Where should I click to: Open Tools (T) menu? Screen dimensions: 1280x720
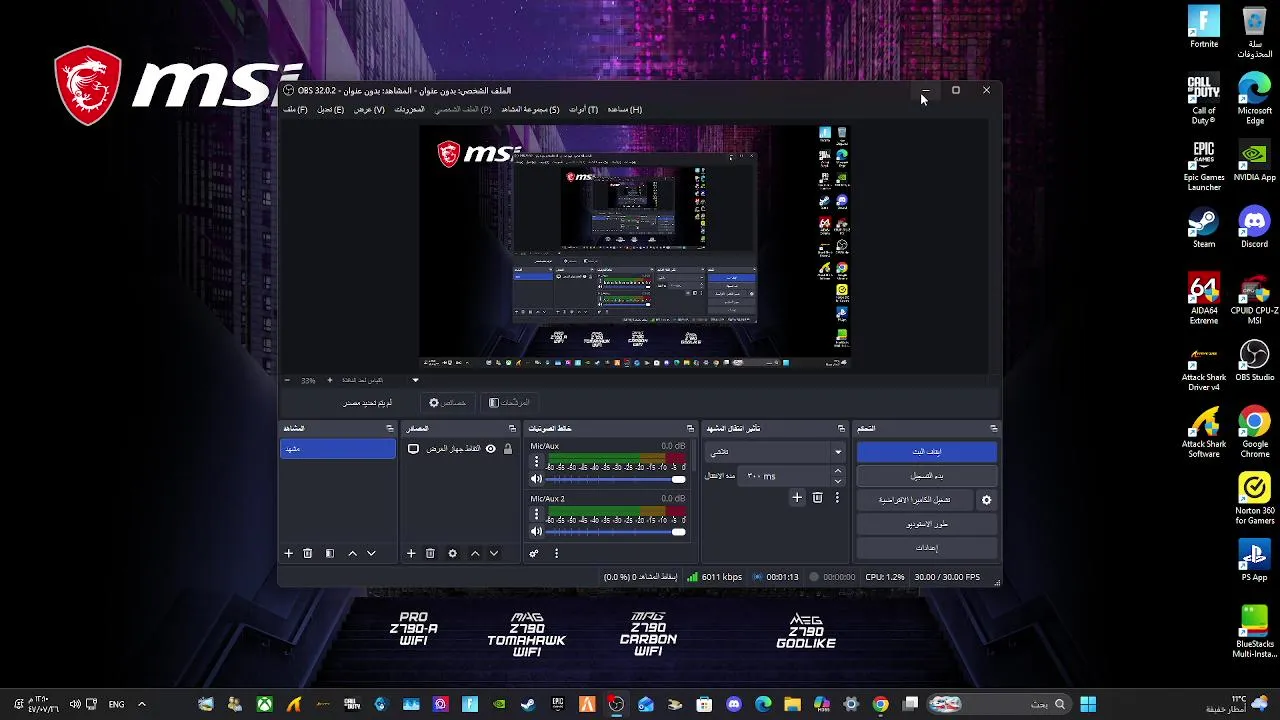pos(583,109)
